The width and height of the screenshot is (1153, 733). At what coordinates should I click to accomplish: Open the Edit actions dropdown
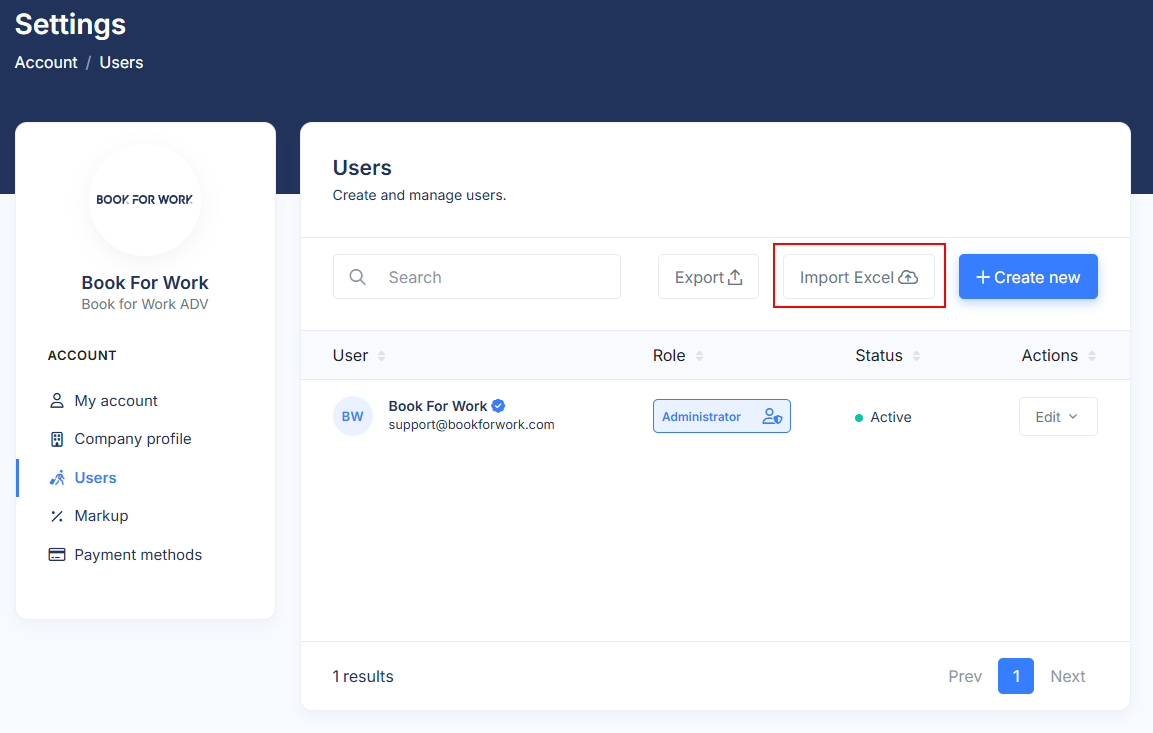(1057, 417)
